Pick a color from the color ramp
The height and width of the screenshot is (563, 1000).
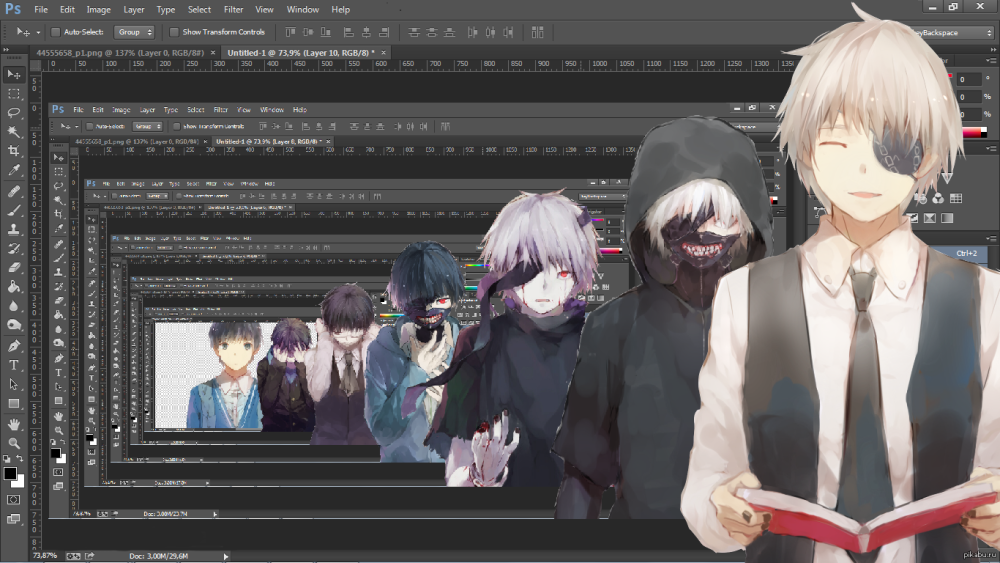974,133
